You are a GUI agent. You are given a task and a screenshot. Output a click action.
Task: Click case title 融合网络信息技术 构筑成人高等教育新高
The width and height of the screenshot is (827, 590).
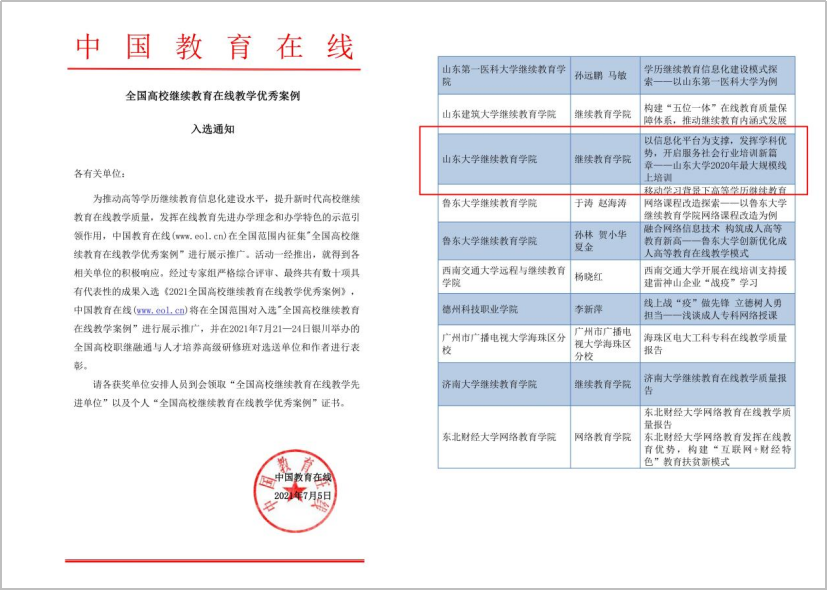pyautogui.click(x=717, y=241)
